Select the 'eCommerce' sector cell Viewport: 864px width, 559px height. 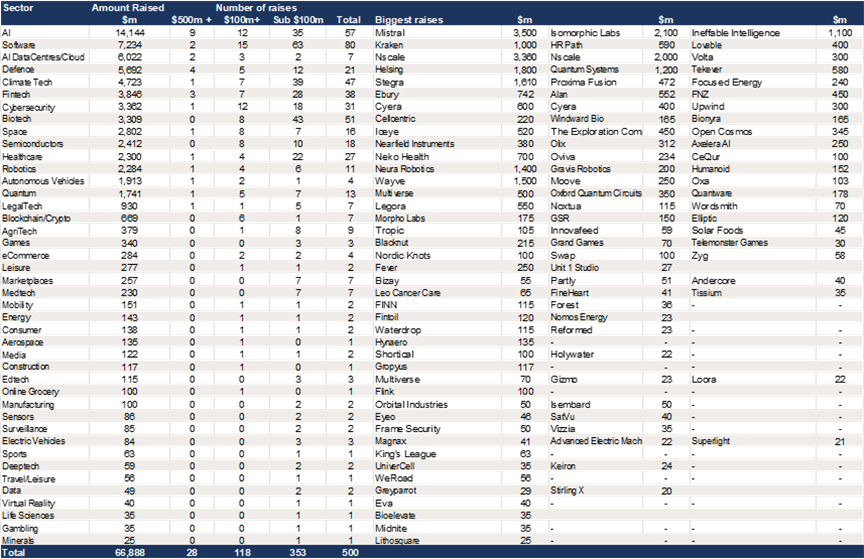coord(25,255)
